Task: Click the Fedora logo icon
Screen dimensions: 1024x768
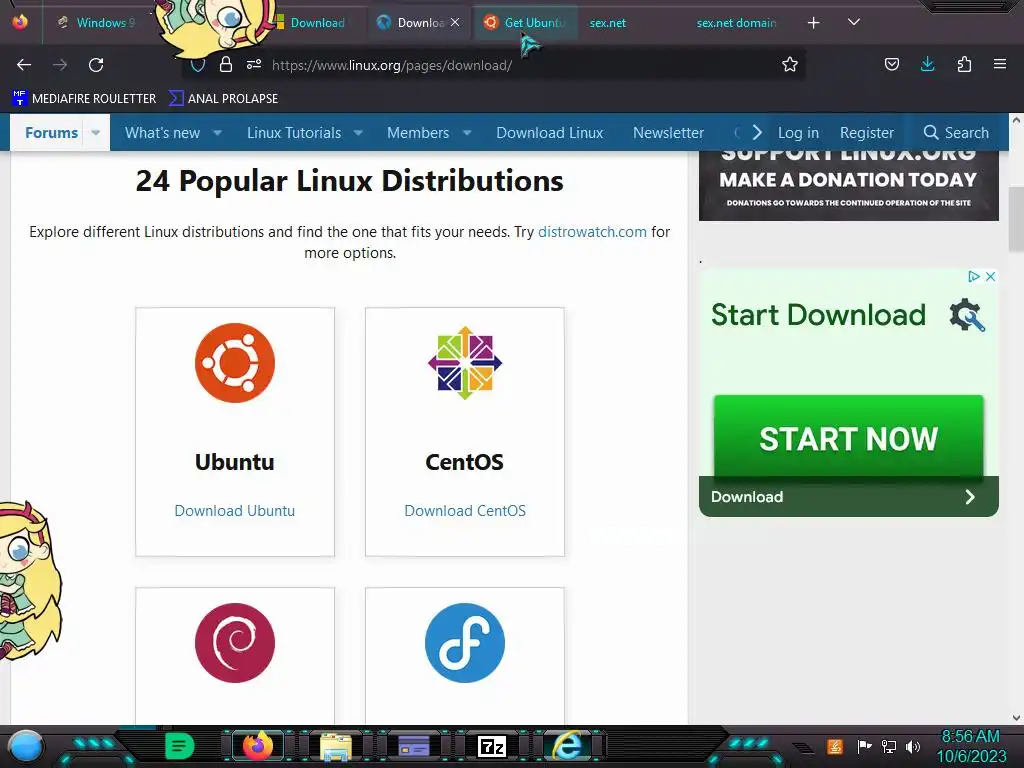Action: pos(464,643)
